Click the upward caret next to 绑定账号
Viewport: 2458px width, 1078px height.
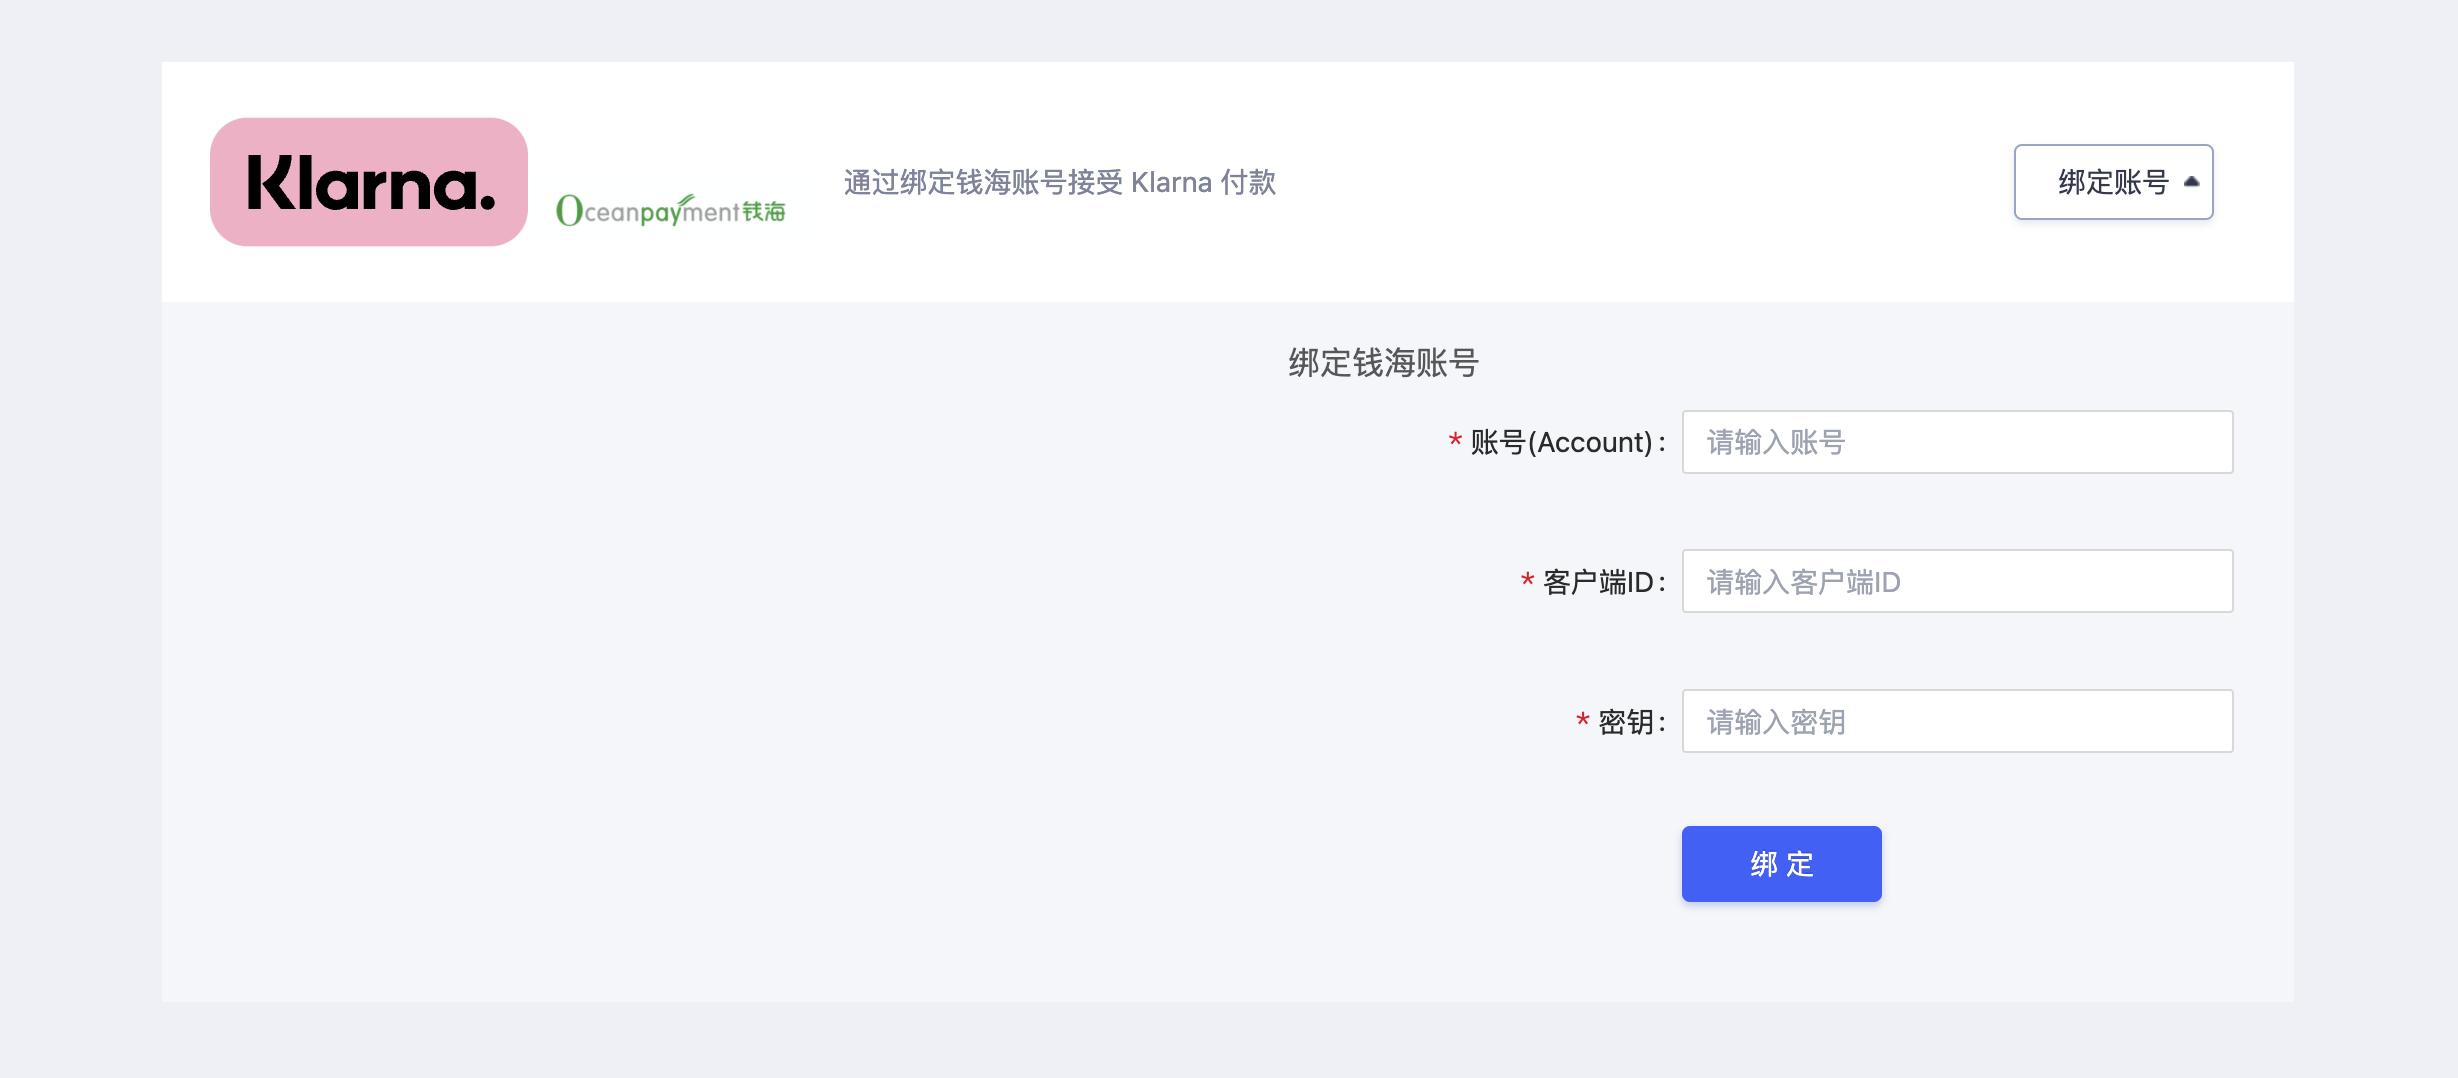point(2190,181)
